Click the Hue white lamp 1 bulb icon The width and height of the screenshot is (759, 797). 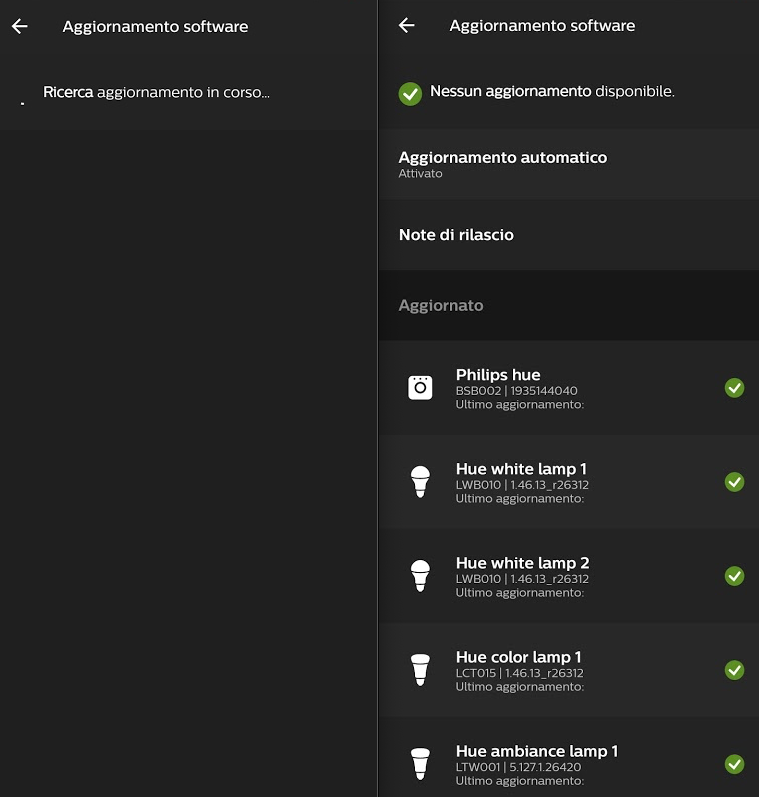click(420, 481)
